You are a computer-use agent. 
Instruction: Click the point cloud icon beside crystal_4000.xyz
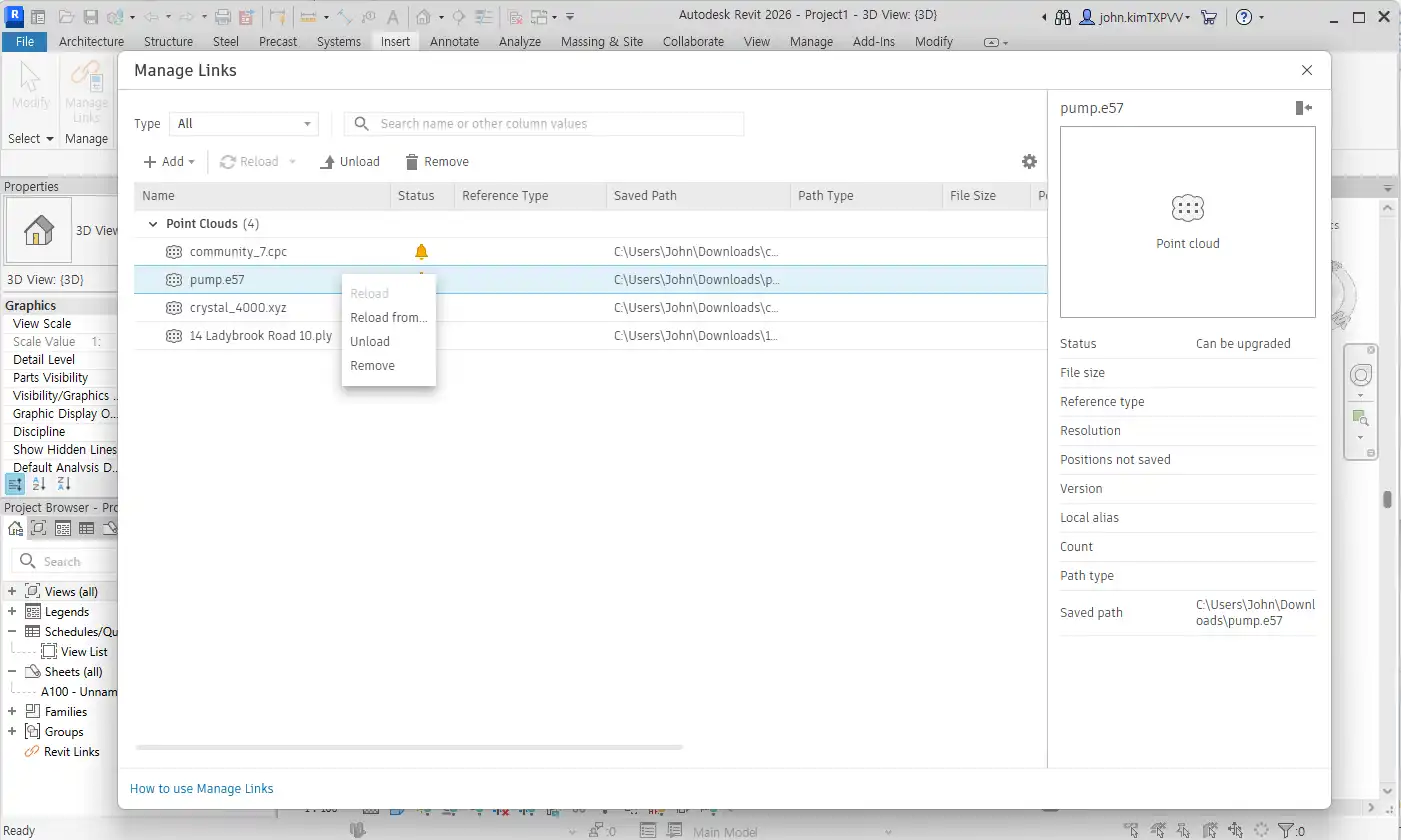pos(173,308)
